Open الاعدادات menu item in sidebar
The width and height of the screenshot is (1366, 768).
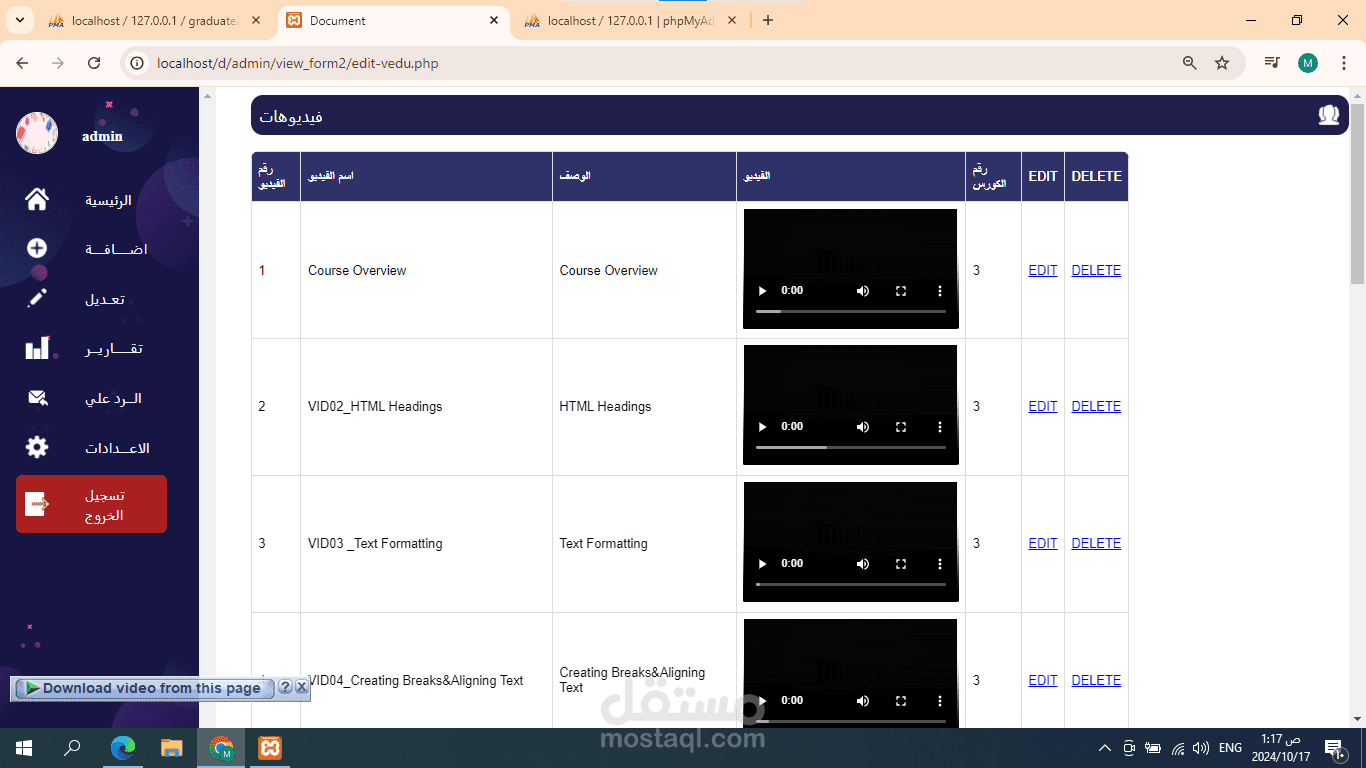117,448
